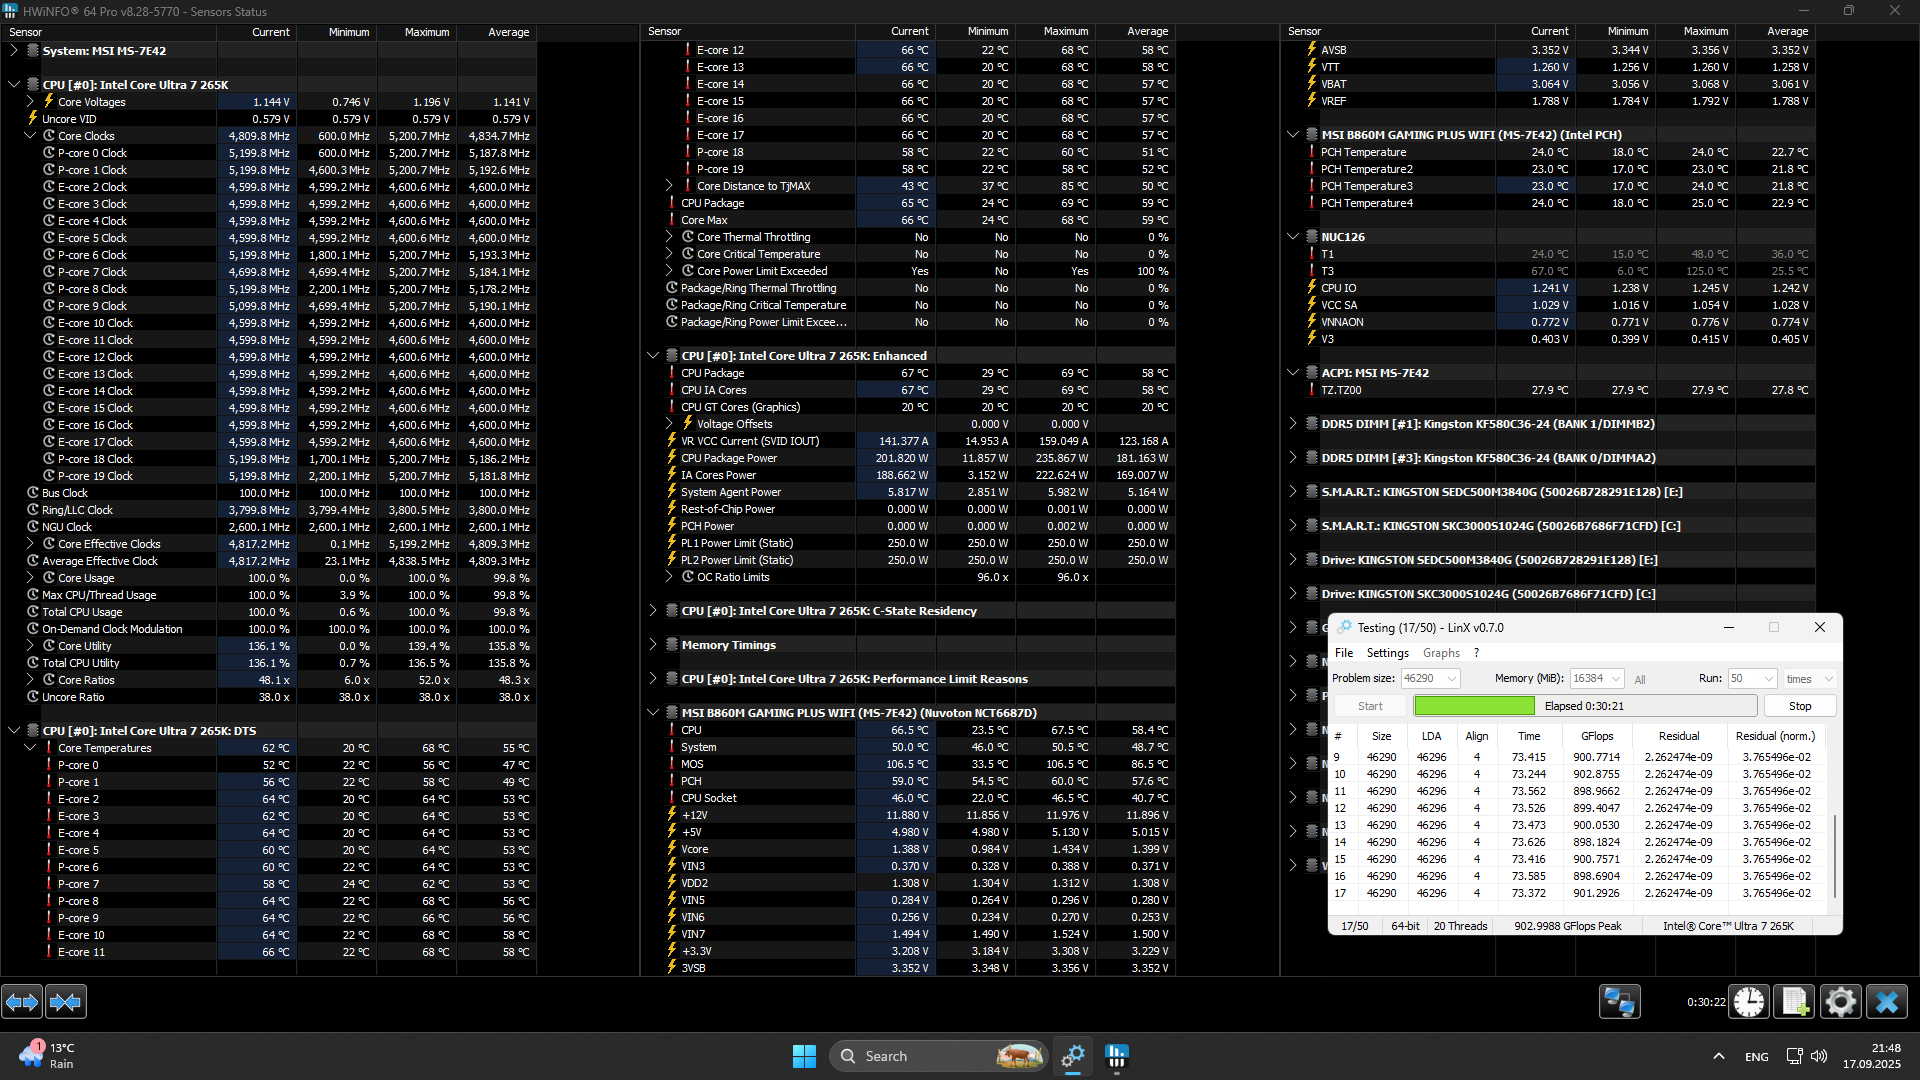Click the blue X close sensors icon
The image size is (1920, 1080).
(1887, 1002)
